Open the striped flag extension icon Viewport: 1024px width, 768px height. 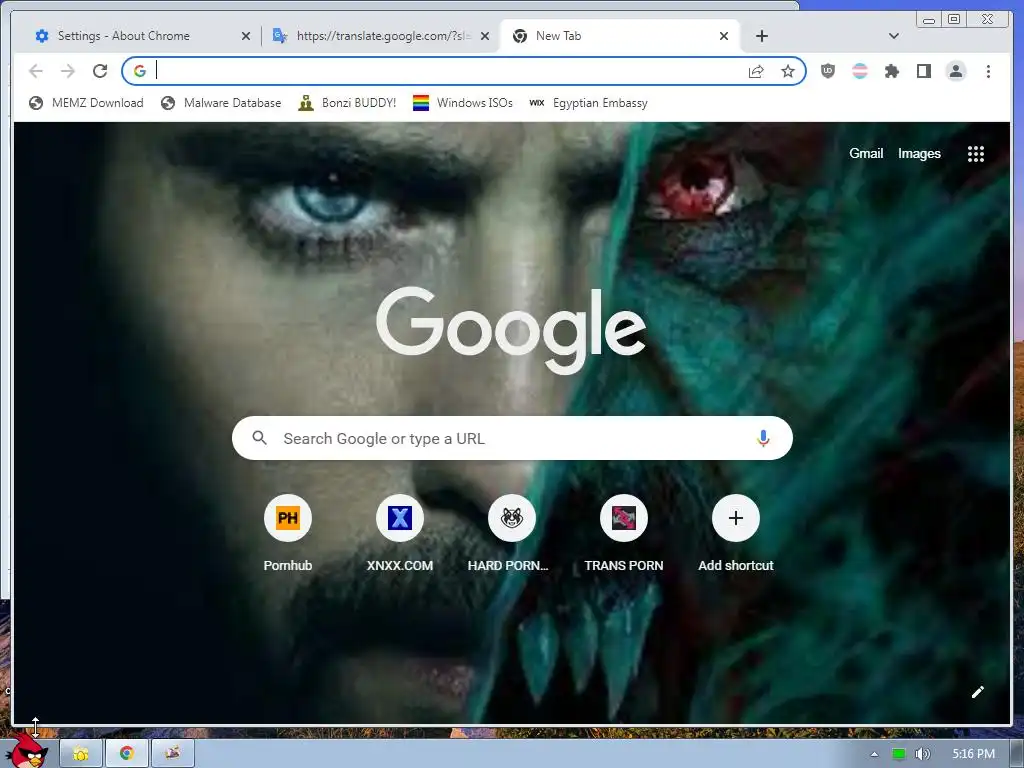coord(859,71)
